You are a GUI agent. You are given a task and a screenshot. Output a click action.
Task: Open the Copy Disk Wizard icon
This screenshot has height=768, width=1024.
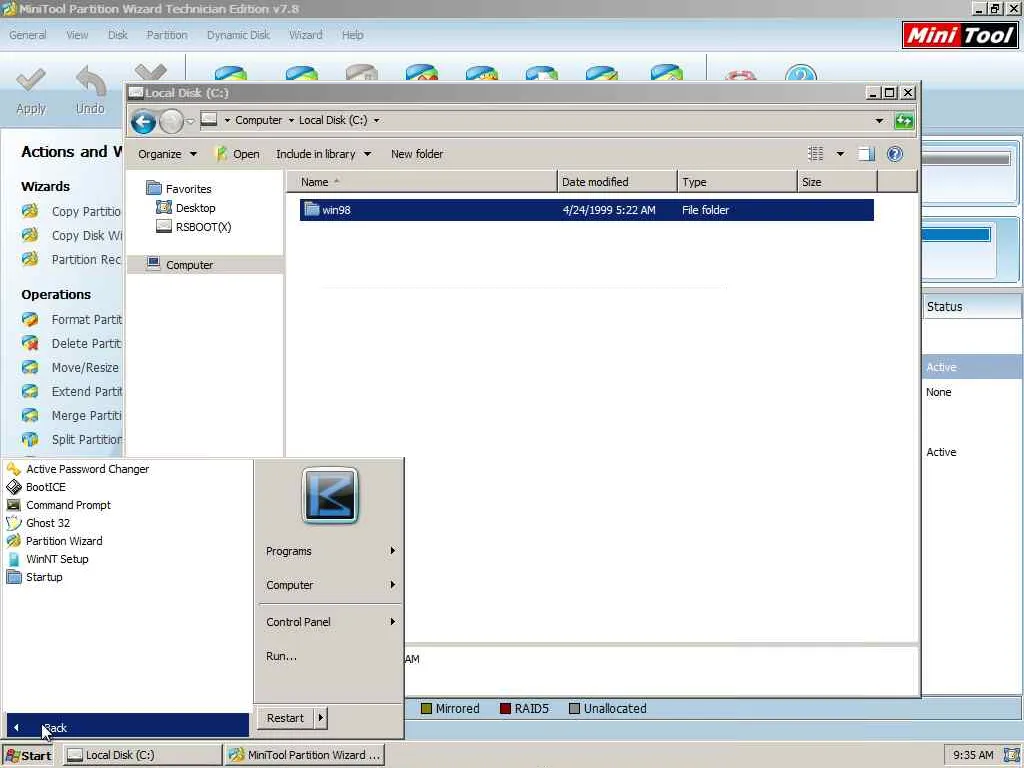[30, 235]
